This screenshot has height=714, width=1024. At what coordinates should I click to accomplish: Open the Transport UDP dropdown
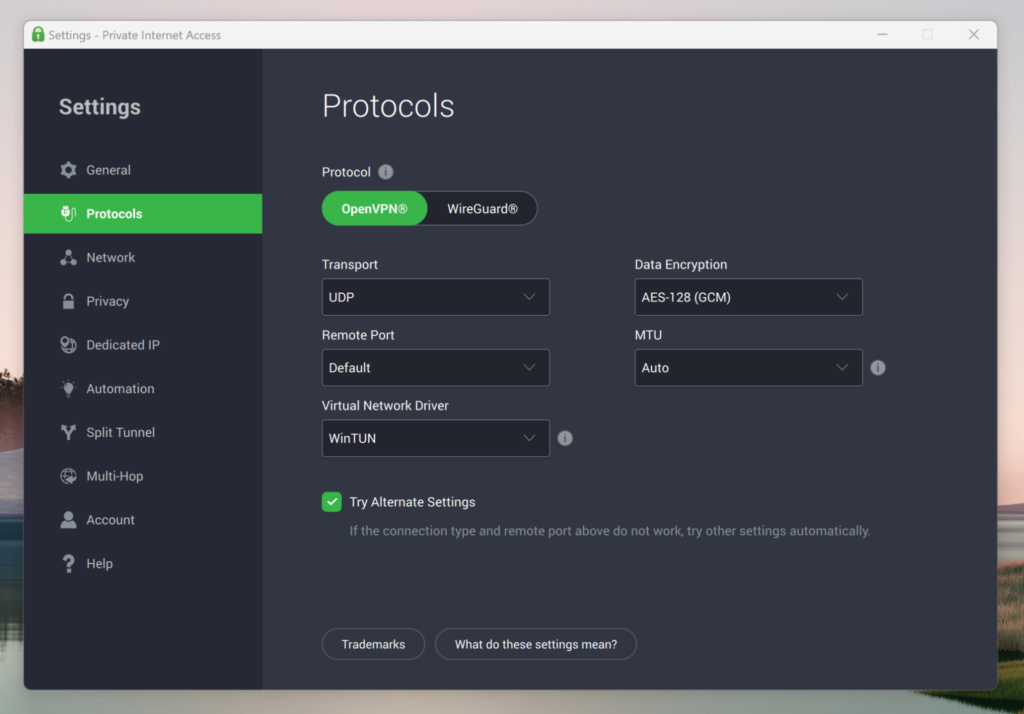click(x=436, y=297)
